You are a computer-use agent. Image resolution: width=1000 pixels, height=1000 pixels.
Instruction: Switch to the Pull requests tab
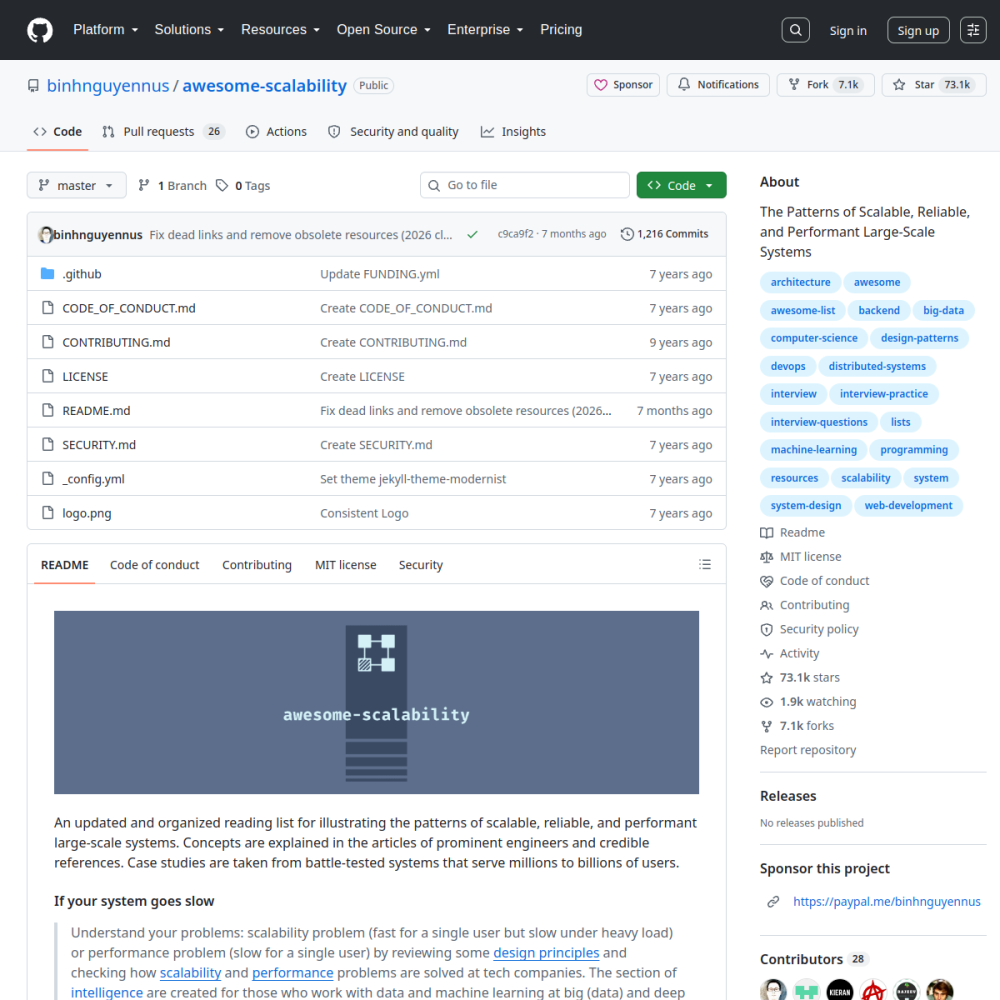(163, 132)
